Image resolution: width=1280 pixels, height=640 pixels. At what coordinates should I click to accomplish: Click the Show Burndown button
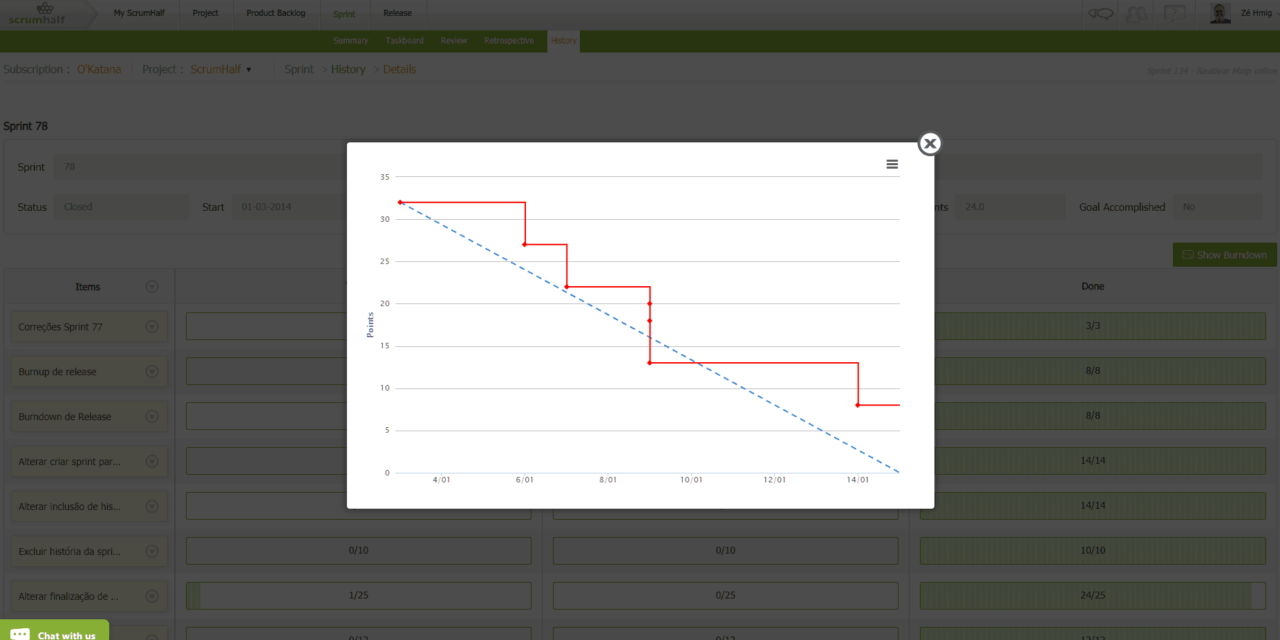(x=1224, y=254)
